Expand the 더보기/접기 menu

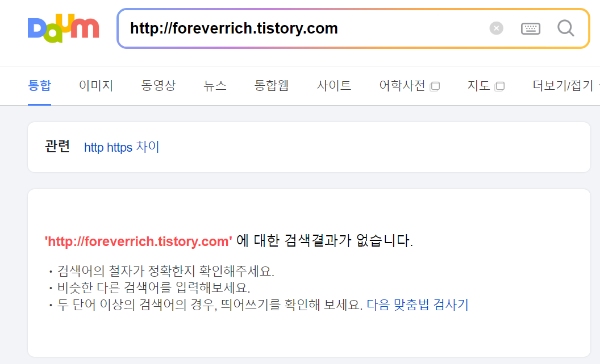point(564,85)
